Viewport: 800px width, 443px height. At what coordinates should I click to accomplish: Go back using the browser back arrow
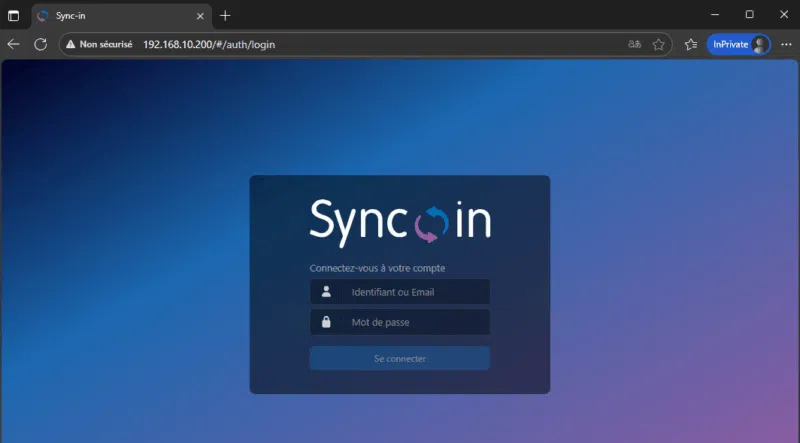(x=13, y=44)
